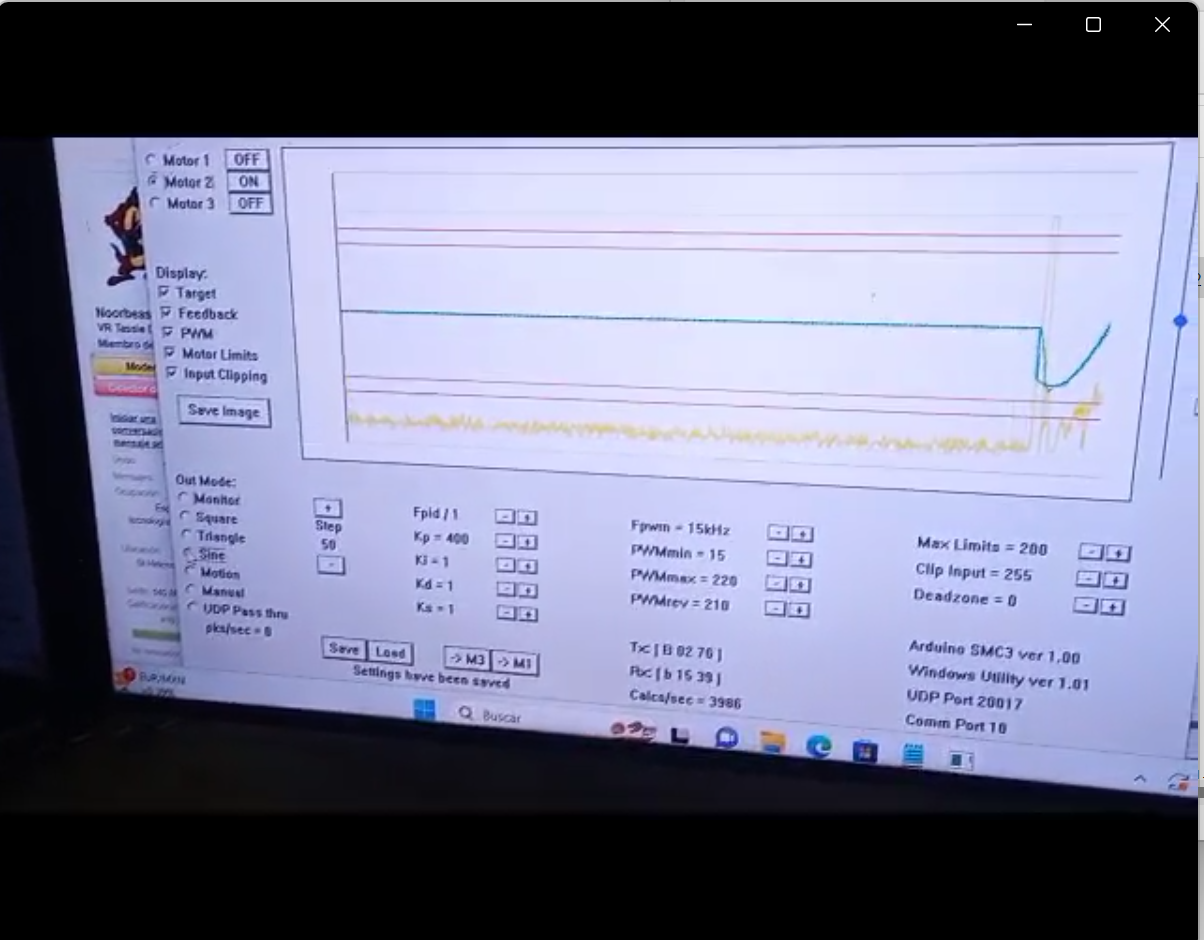Increase Deadzone with the plus button
This screenshot has height=940, width=1204.
[1112, 606]
